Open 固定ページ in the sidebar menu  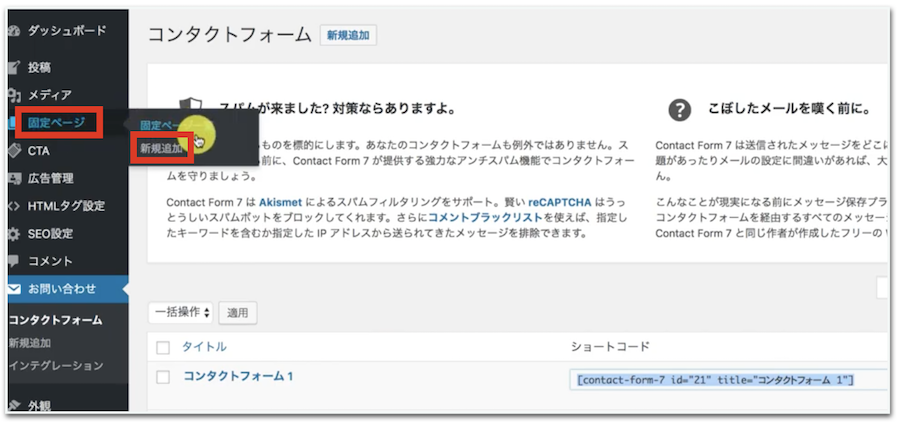tap(56, 123)
